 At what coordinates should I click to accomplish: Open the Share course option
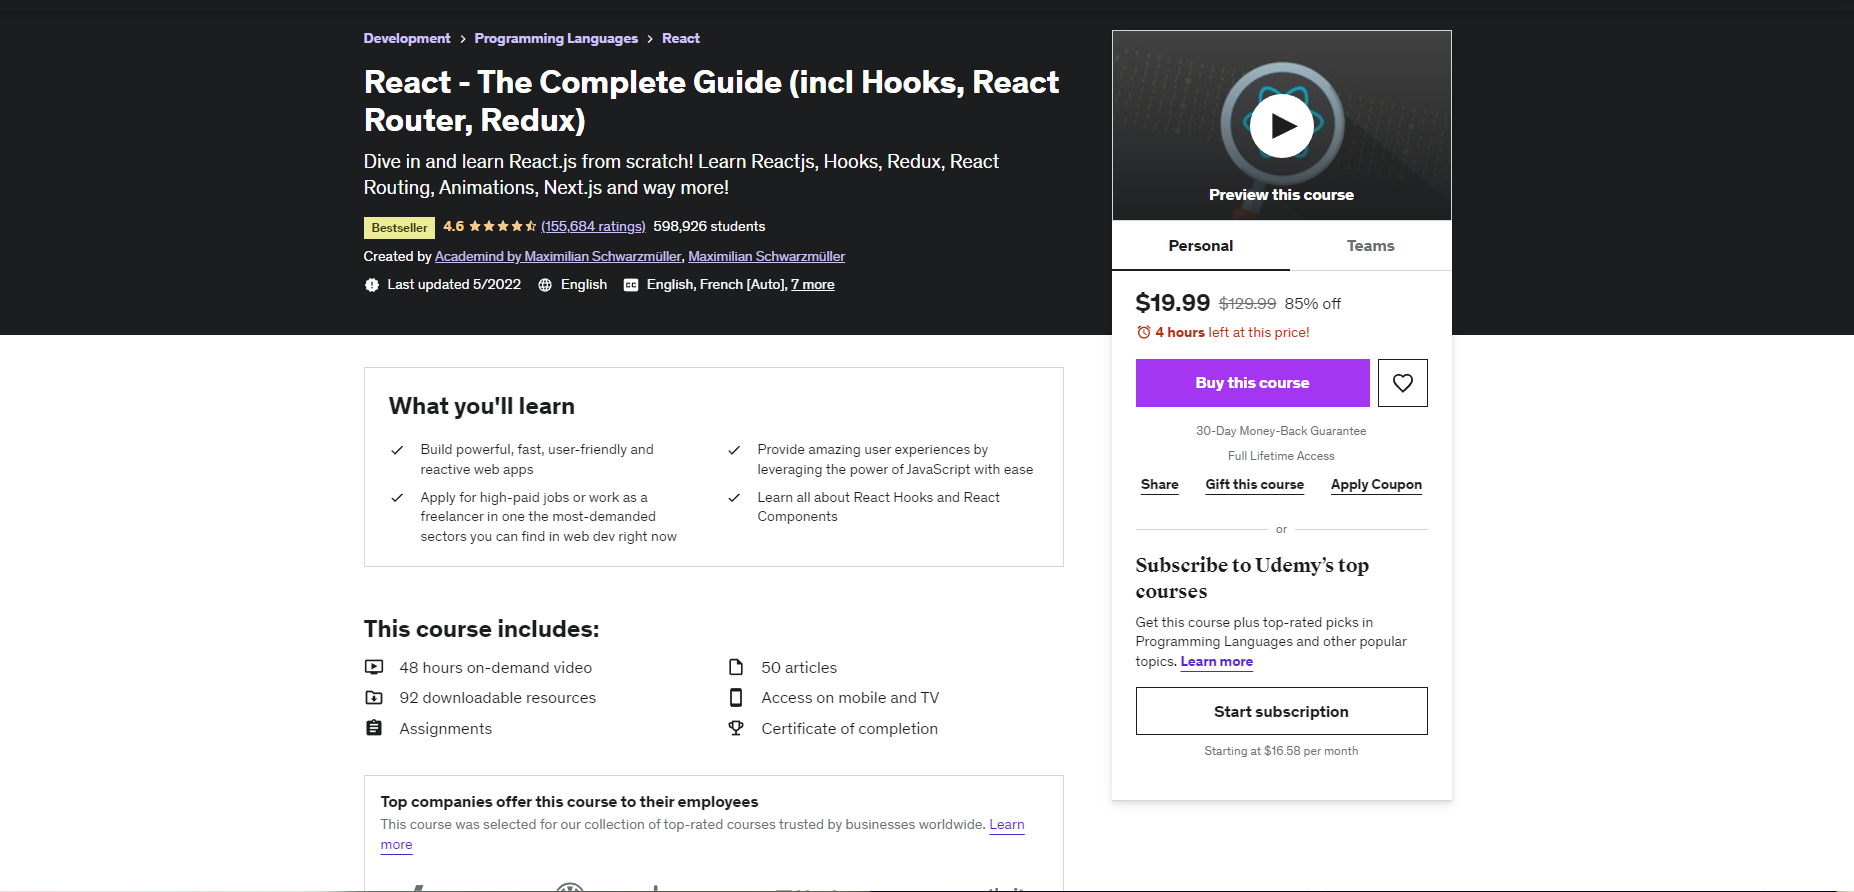click(x=1159, y=485)
